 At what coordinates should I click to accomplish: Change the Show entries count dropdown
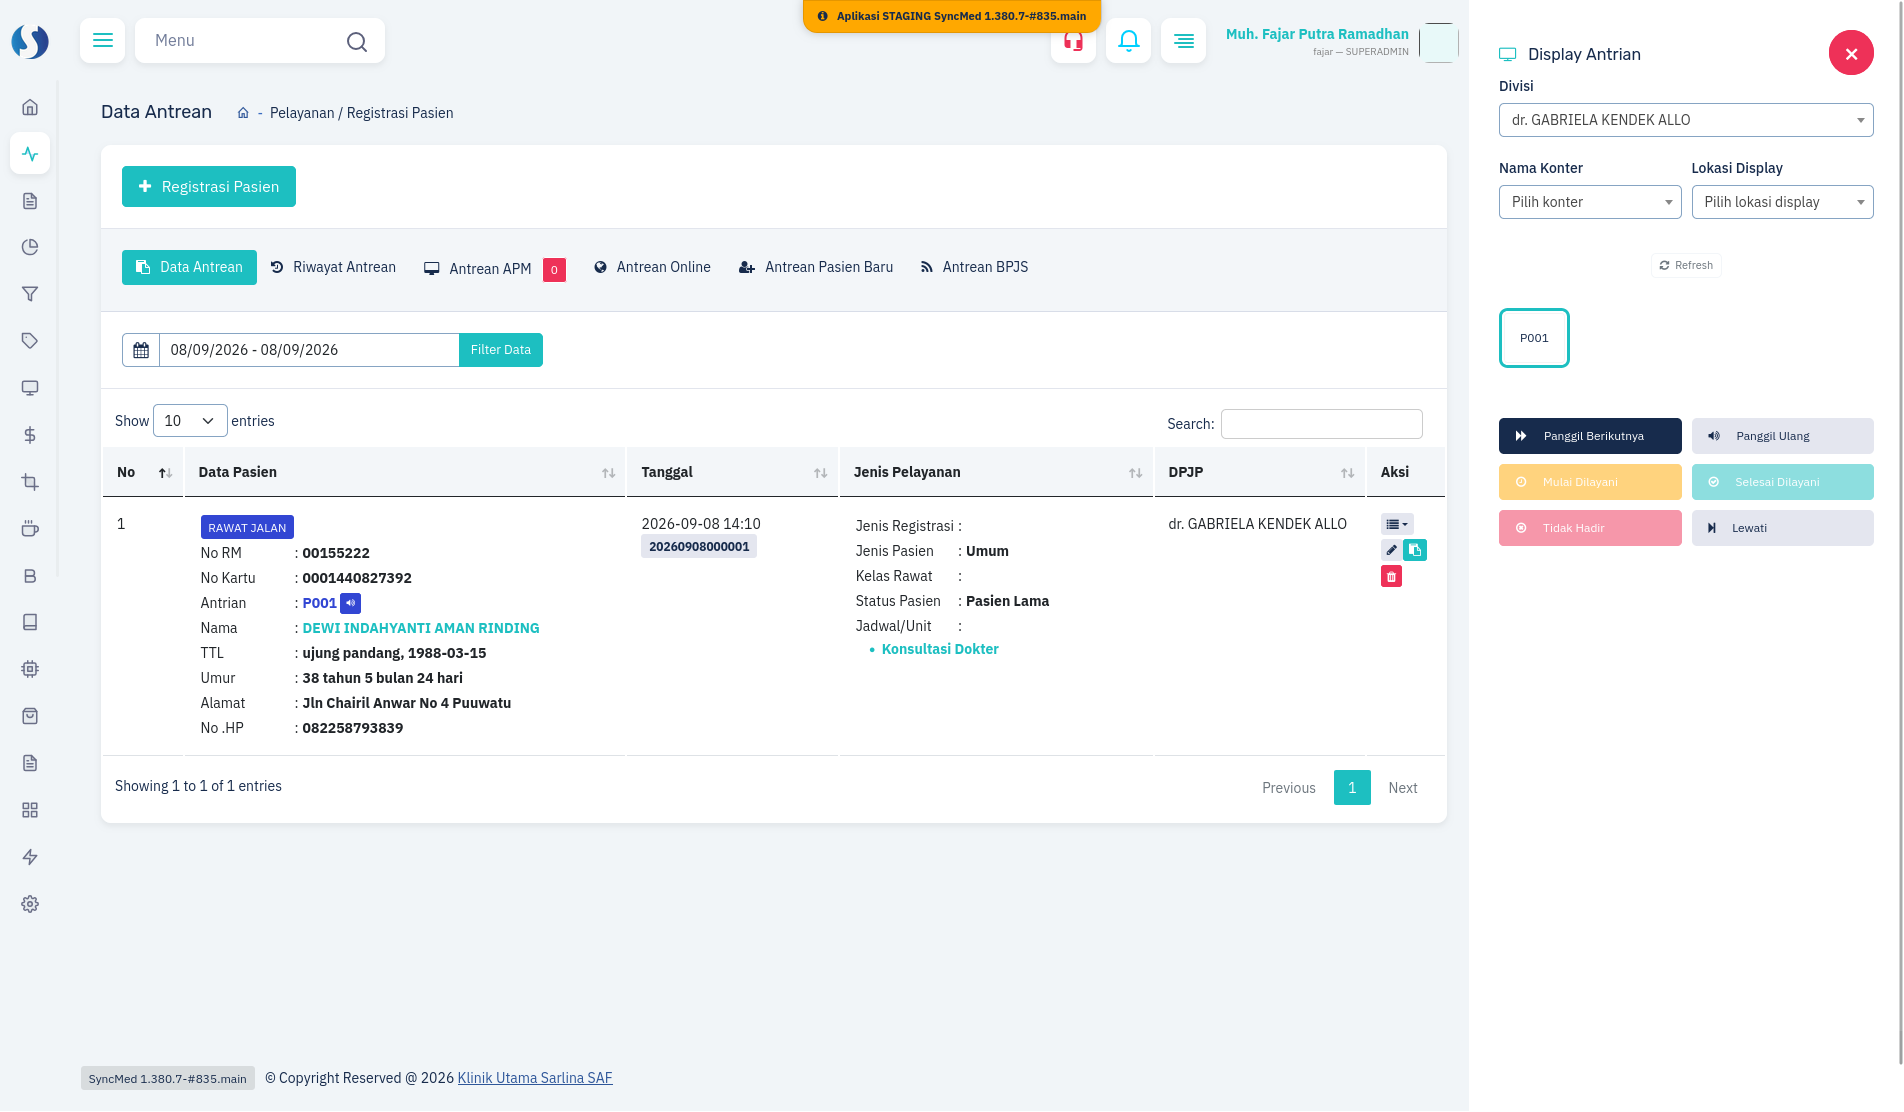point(190,421)
